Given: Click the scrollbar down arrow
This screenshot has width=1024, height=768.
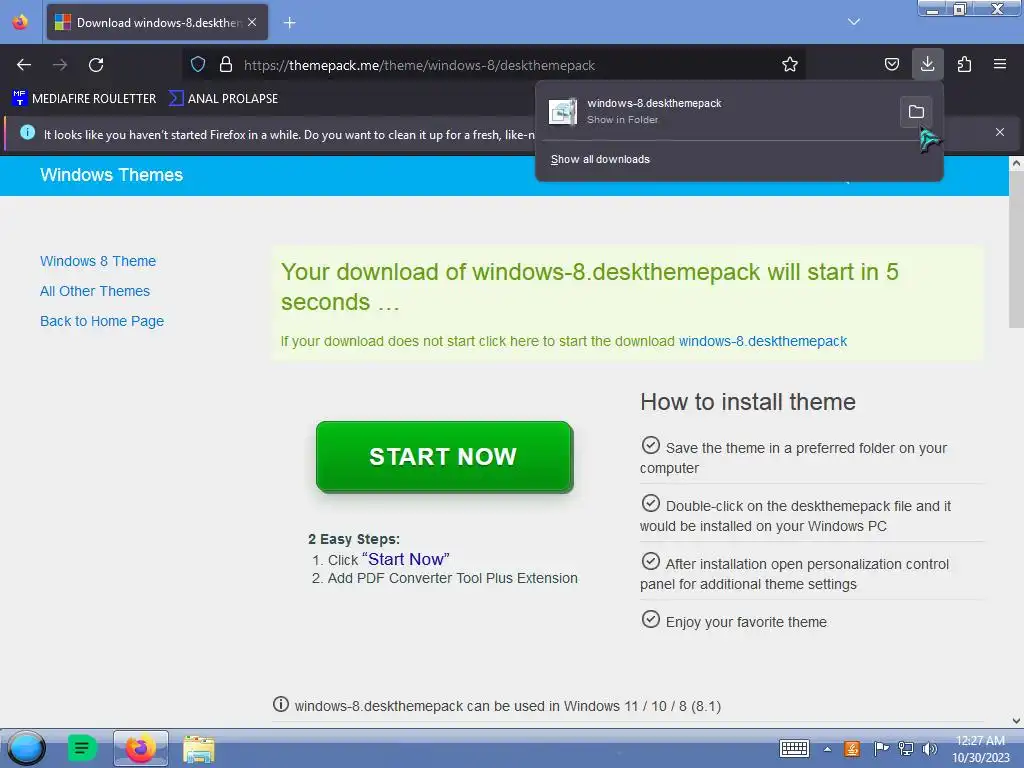Looking at the screenshot, I should coord(1016,721).
